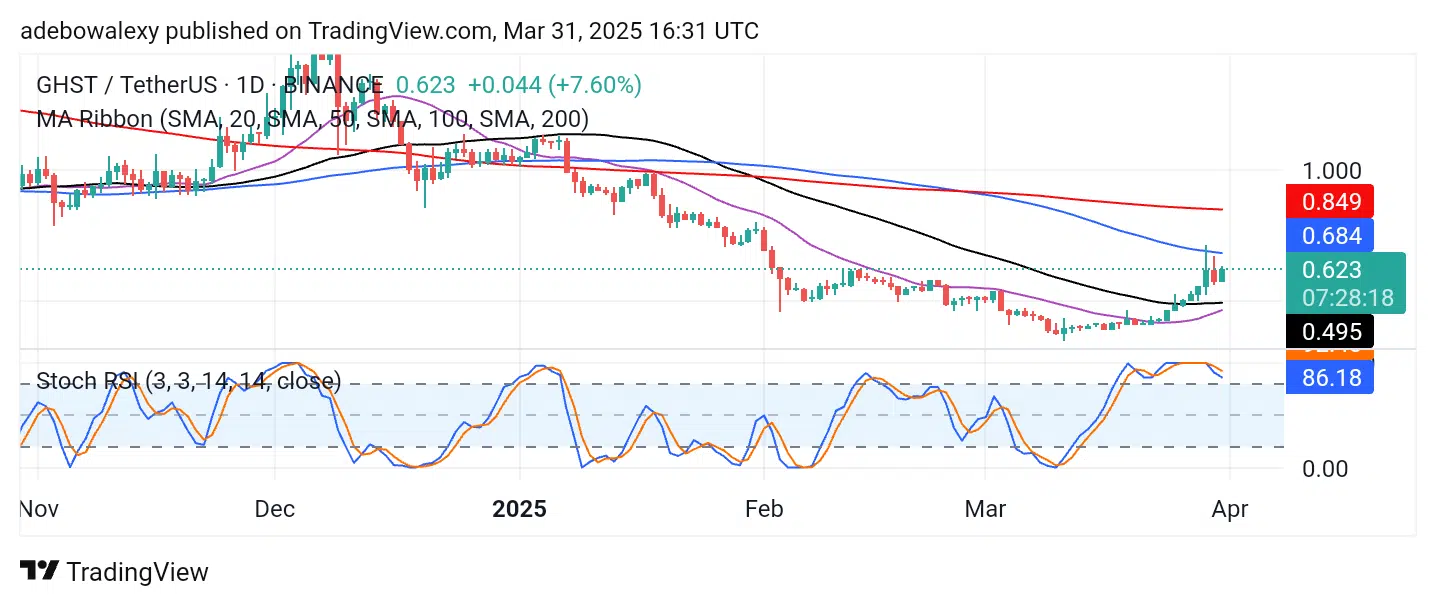1436x606 pixels.
Task: Click the blue 0.684 SMA price label
Action: 1329,236
